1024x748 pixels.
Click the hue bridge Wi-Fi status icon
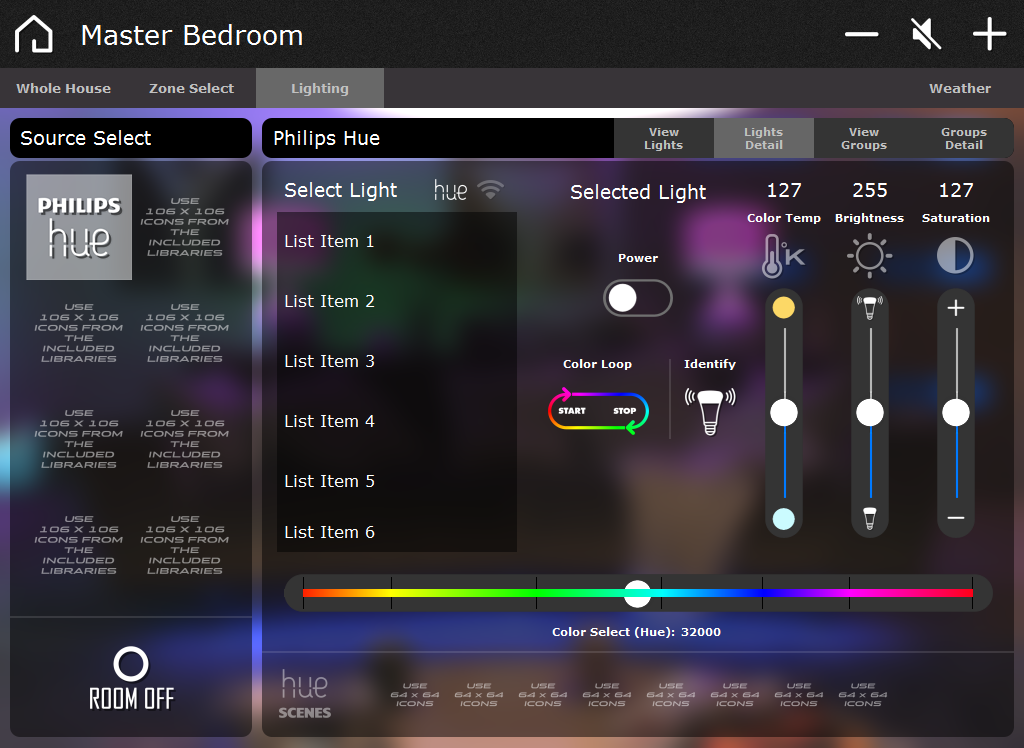(x=490, y=189)
